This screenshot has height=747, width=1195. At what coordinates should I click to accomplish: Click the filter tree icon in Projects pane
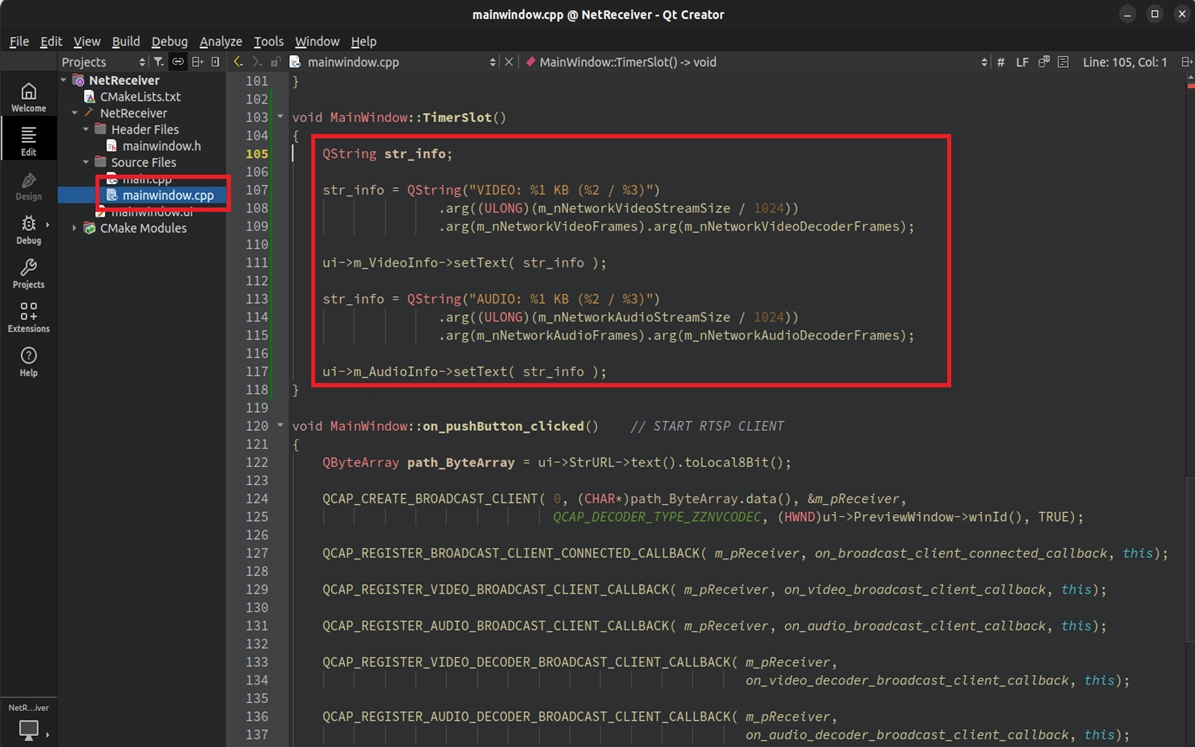point(159,62)
